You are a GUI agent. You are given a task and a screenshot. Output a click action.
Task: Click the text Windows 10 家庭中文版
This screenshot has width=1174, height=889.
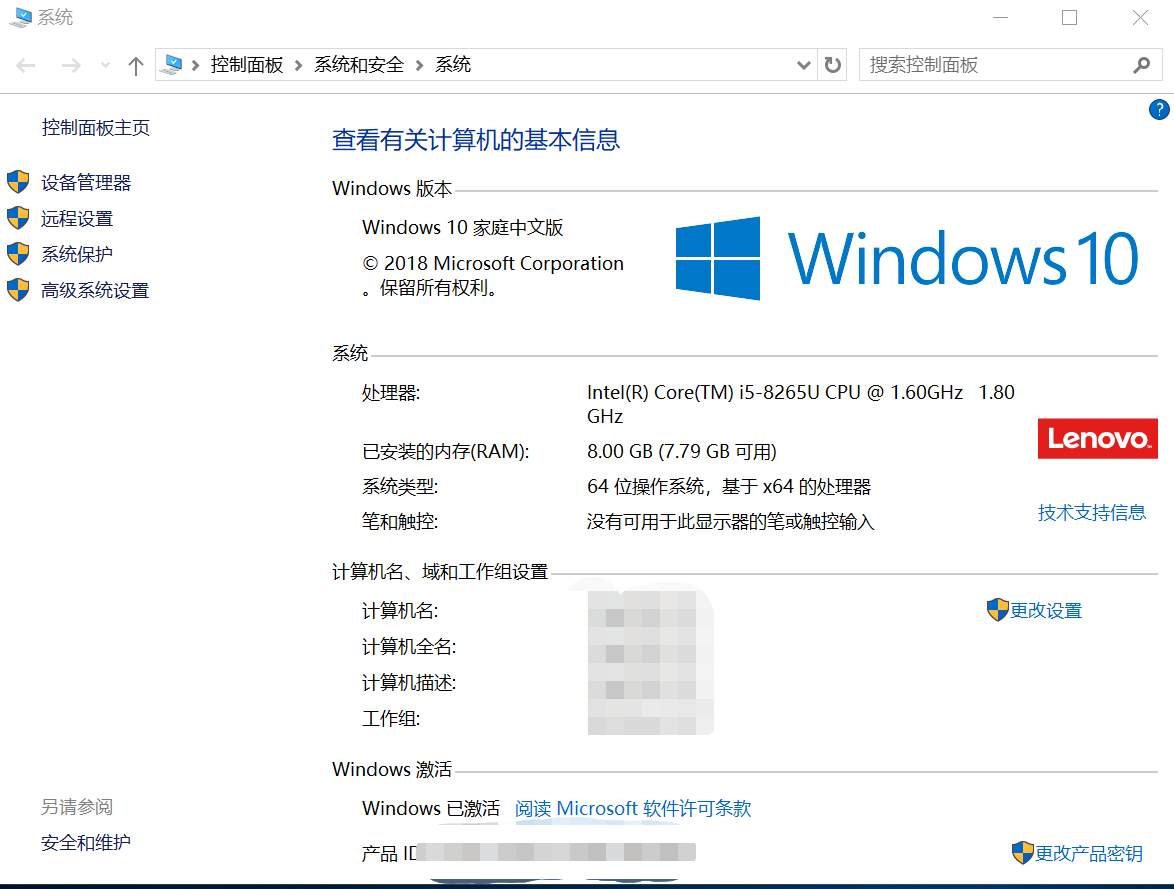463,228
